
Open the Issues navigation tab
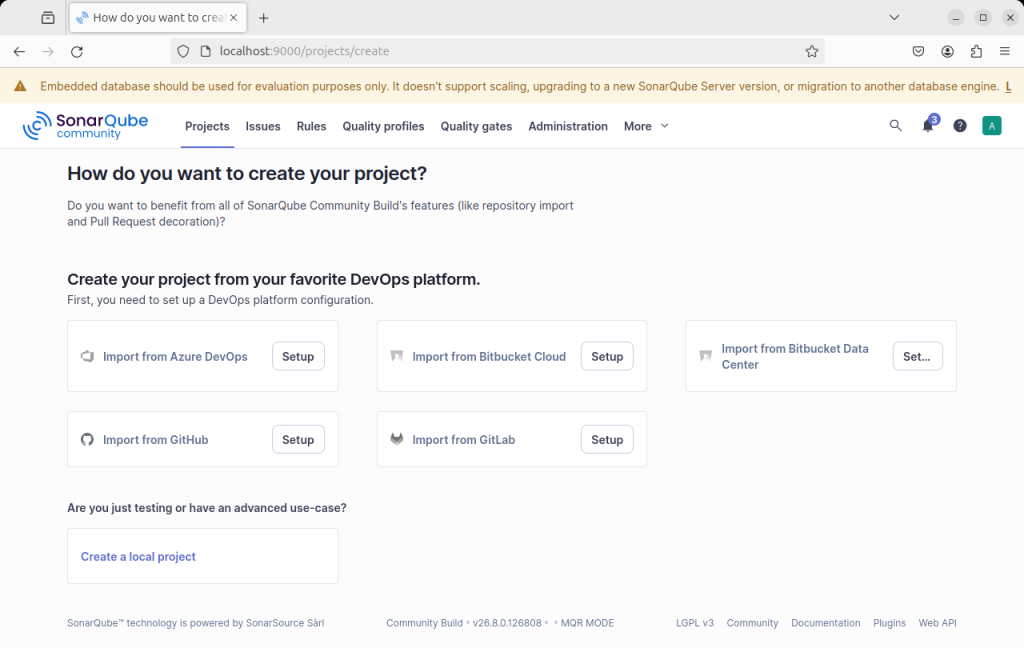(x=263, y=126)
